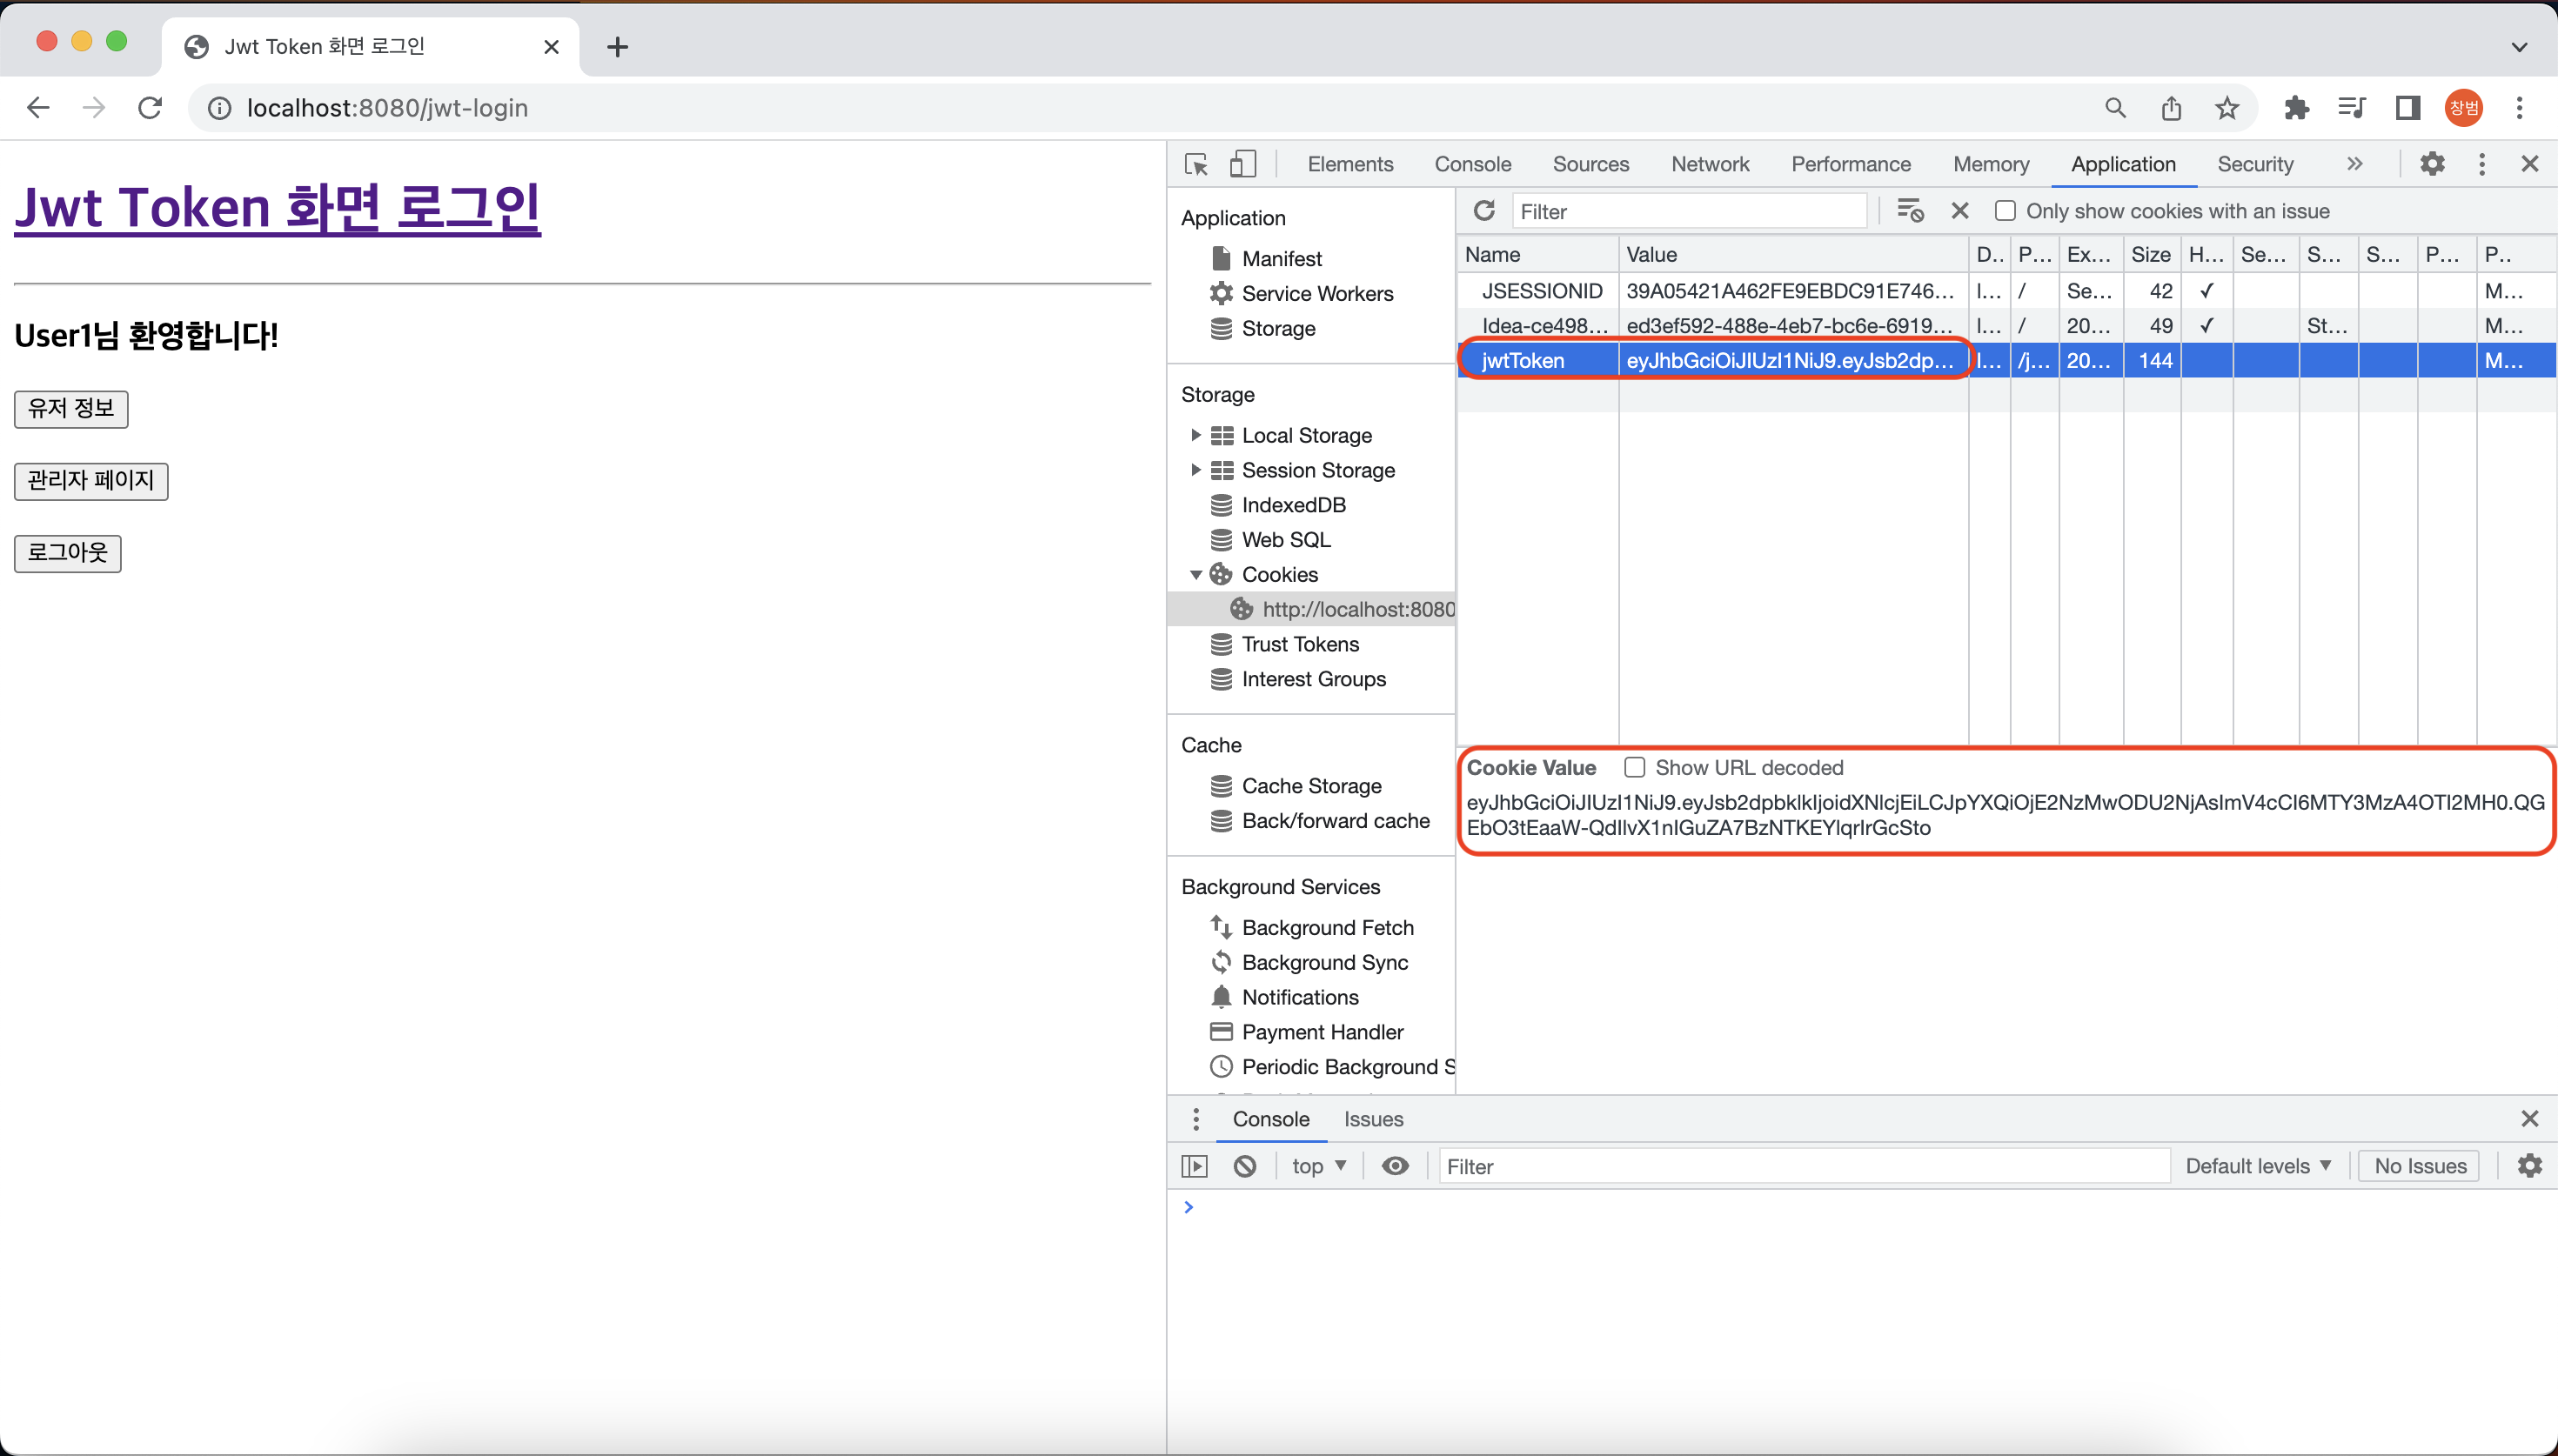The width and height of the screenshot is (2558, 1456).
Task: Bookmark this page with the star icon
Action: pos(2227,108)
